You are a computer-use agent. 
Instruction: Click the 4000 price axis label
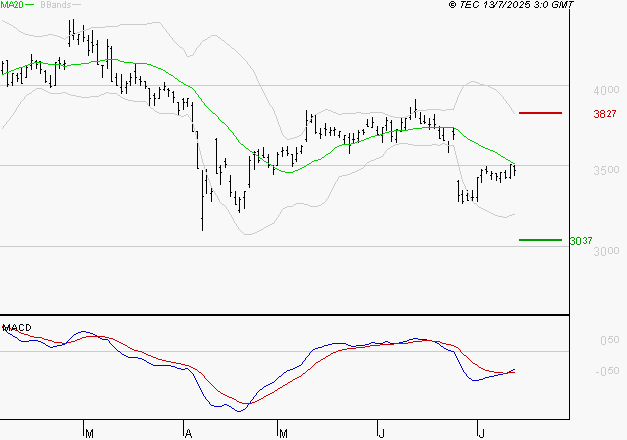604,88
